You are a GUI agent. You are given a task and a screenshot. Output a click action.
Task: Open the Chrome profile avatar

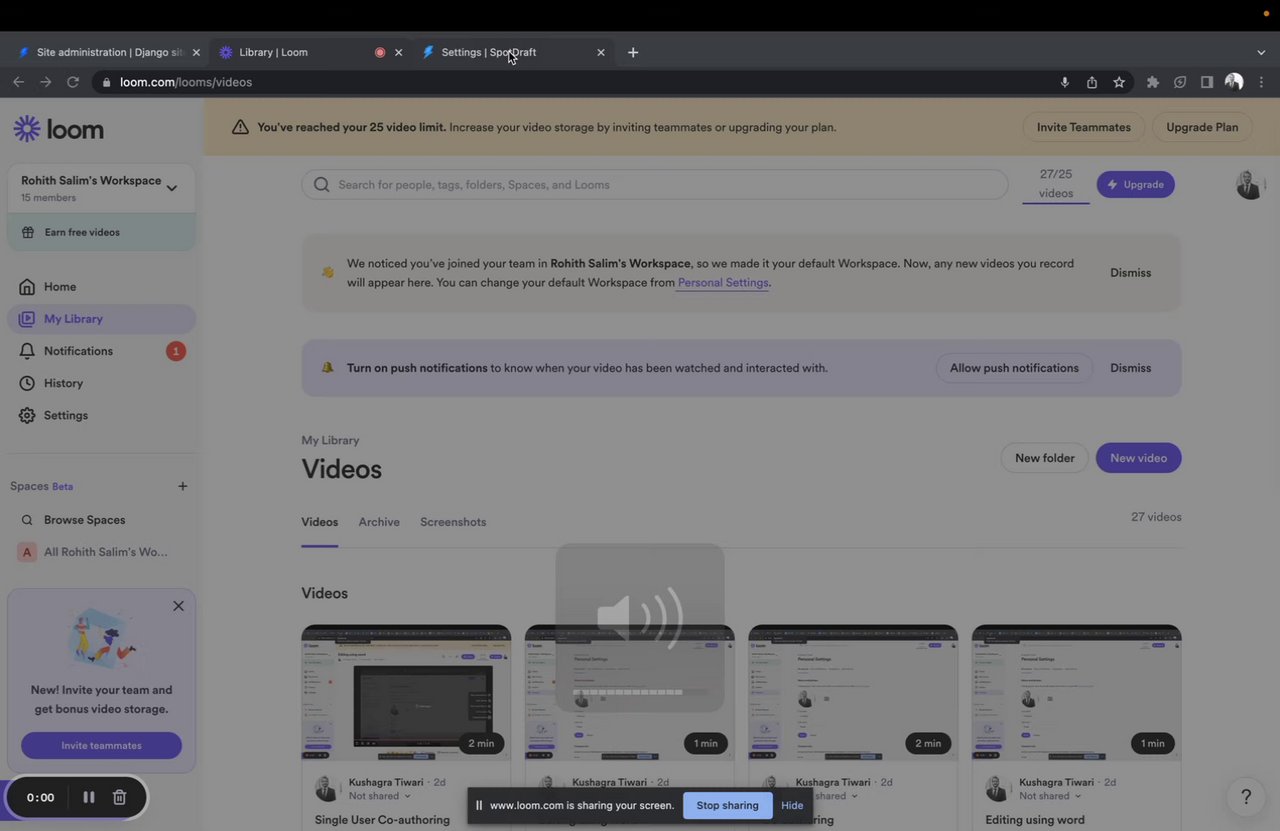tap(1234, 82)
